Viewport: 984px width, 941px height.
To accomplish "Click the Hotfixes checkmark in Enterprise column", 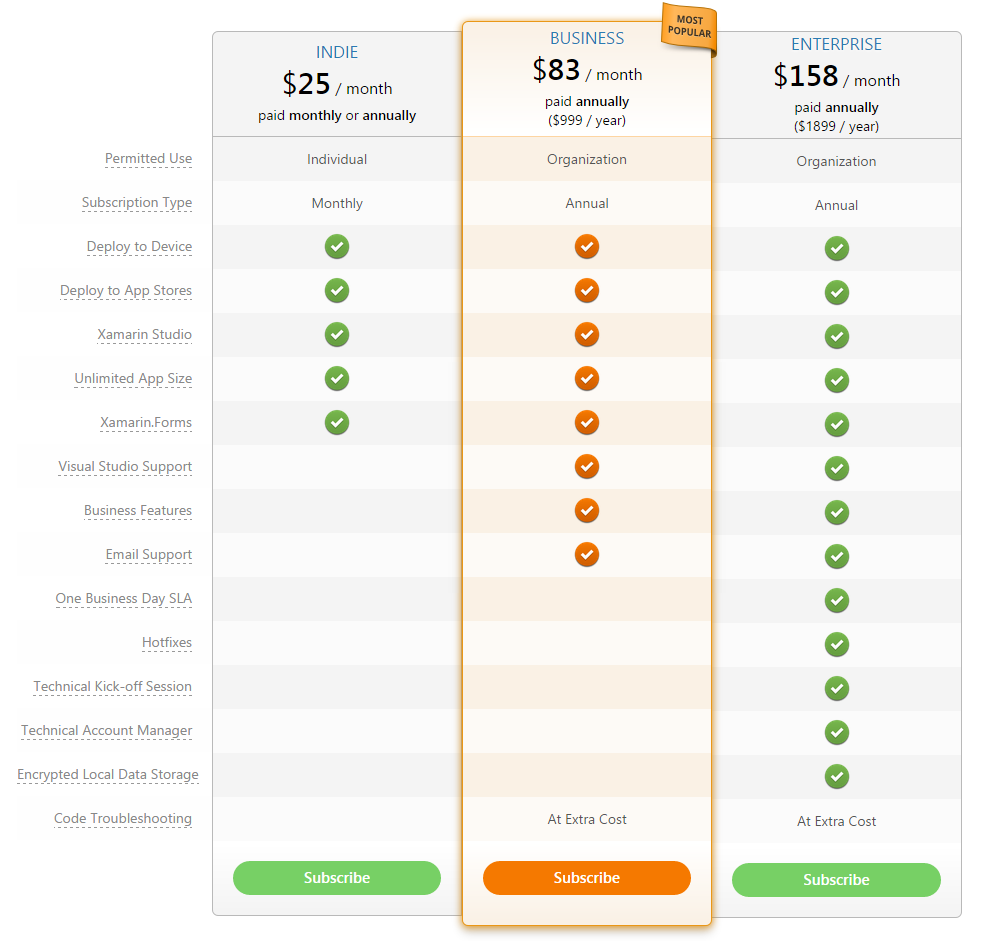I will click(837, 645).
